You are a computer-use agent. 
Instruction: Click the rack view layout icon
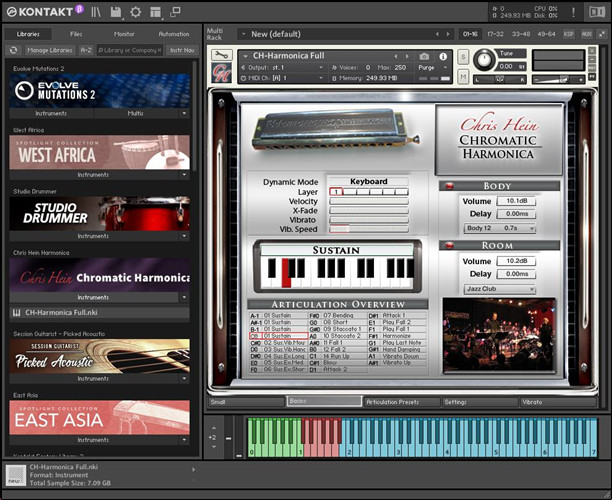(x=155, y=12)
